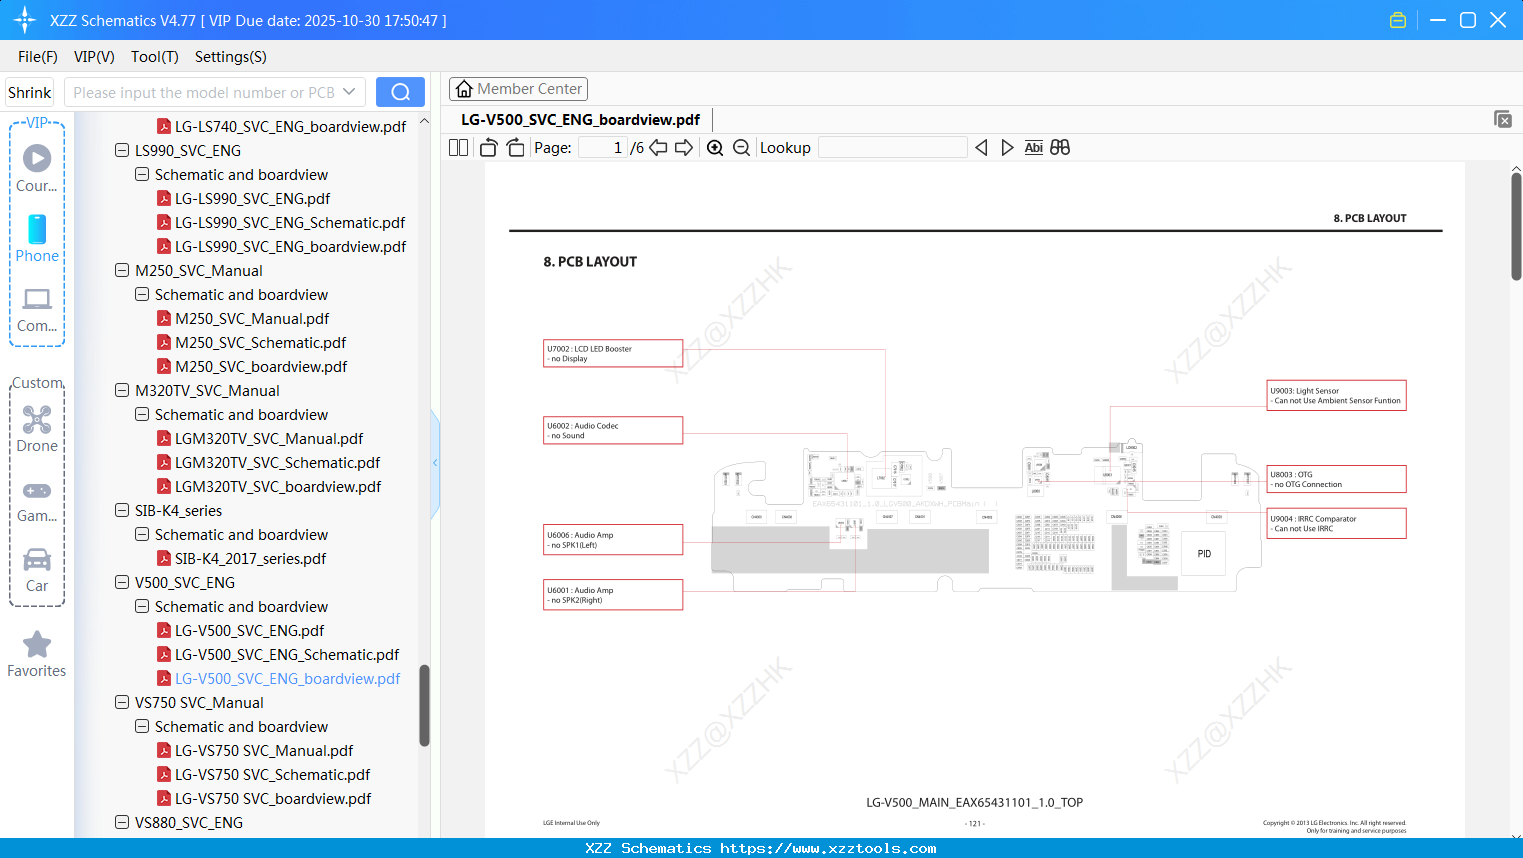Collapse the VS880_SVC_ENG folder

tap(122, 823)
